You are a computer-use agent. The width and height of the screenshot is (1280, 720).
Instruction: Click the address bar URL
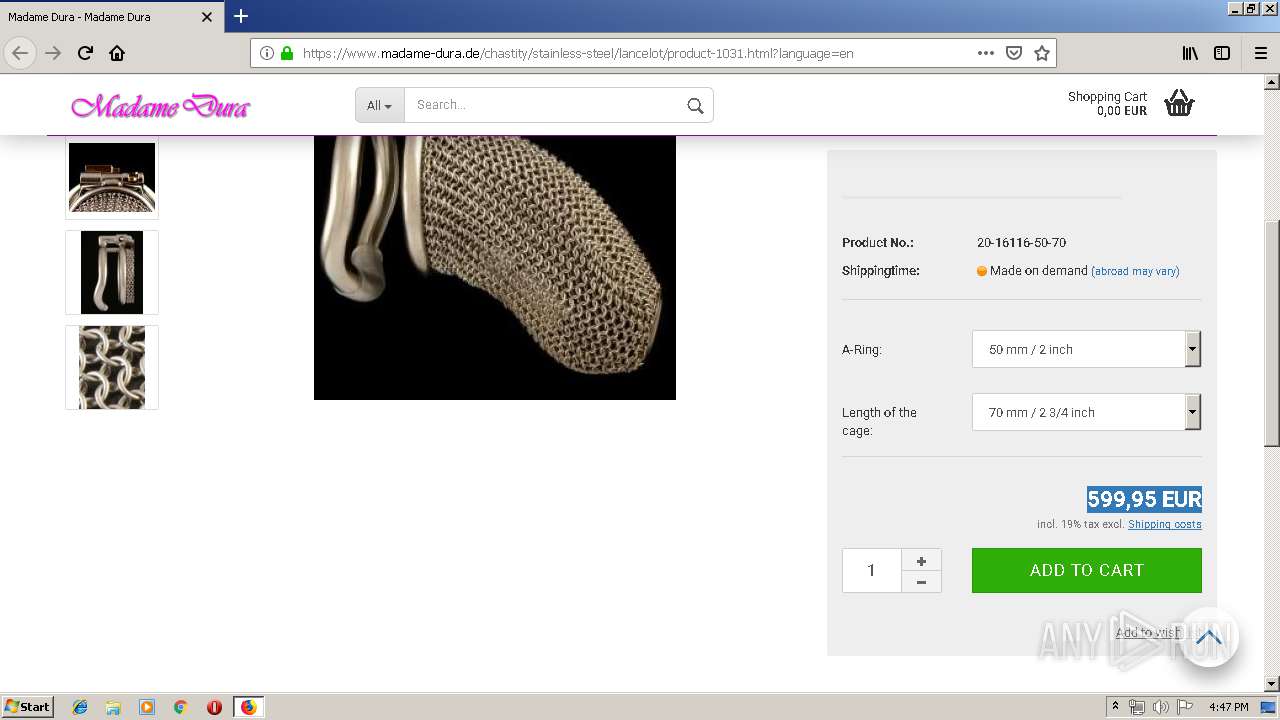coord(578,53)
